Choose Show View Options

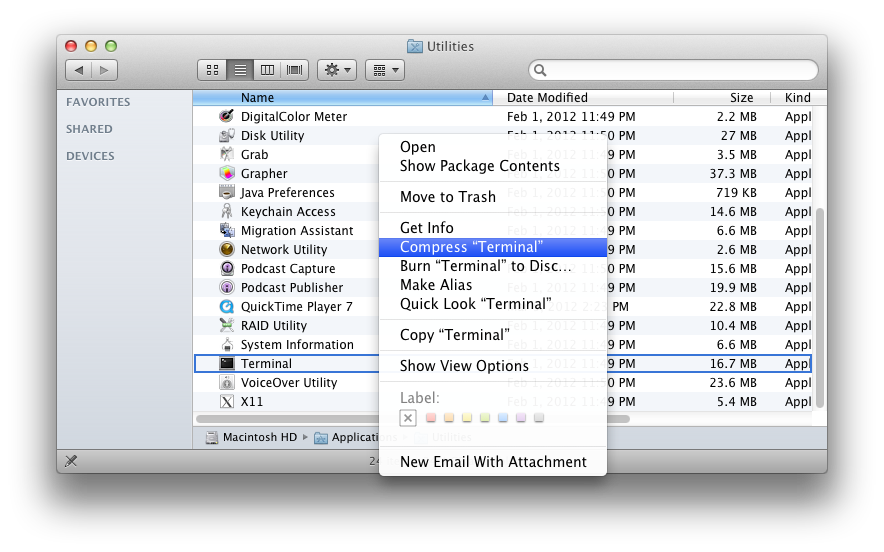tap(493, 366)
